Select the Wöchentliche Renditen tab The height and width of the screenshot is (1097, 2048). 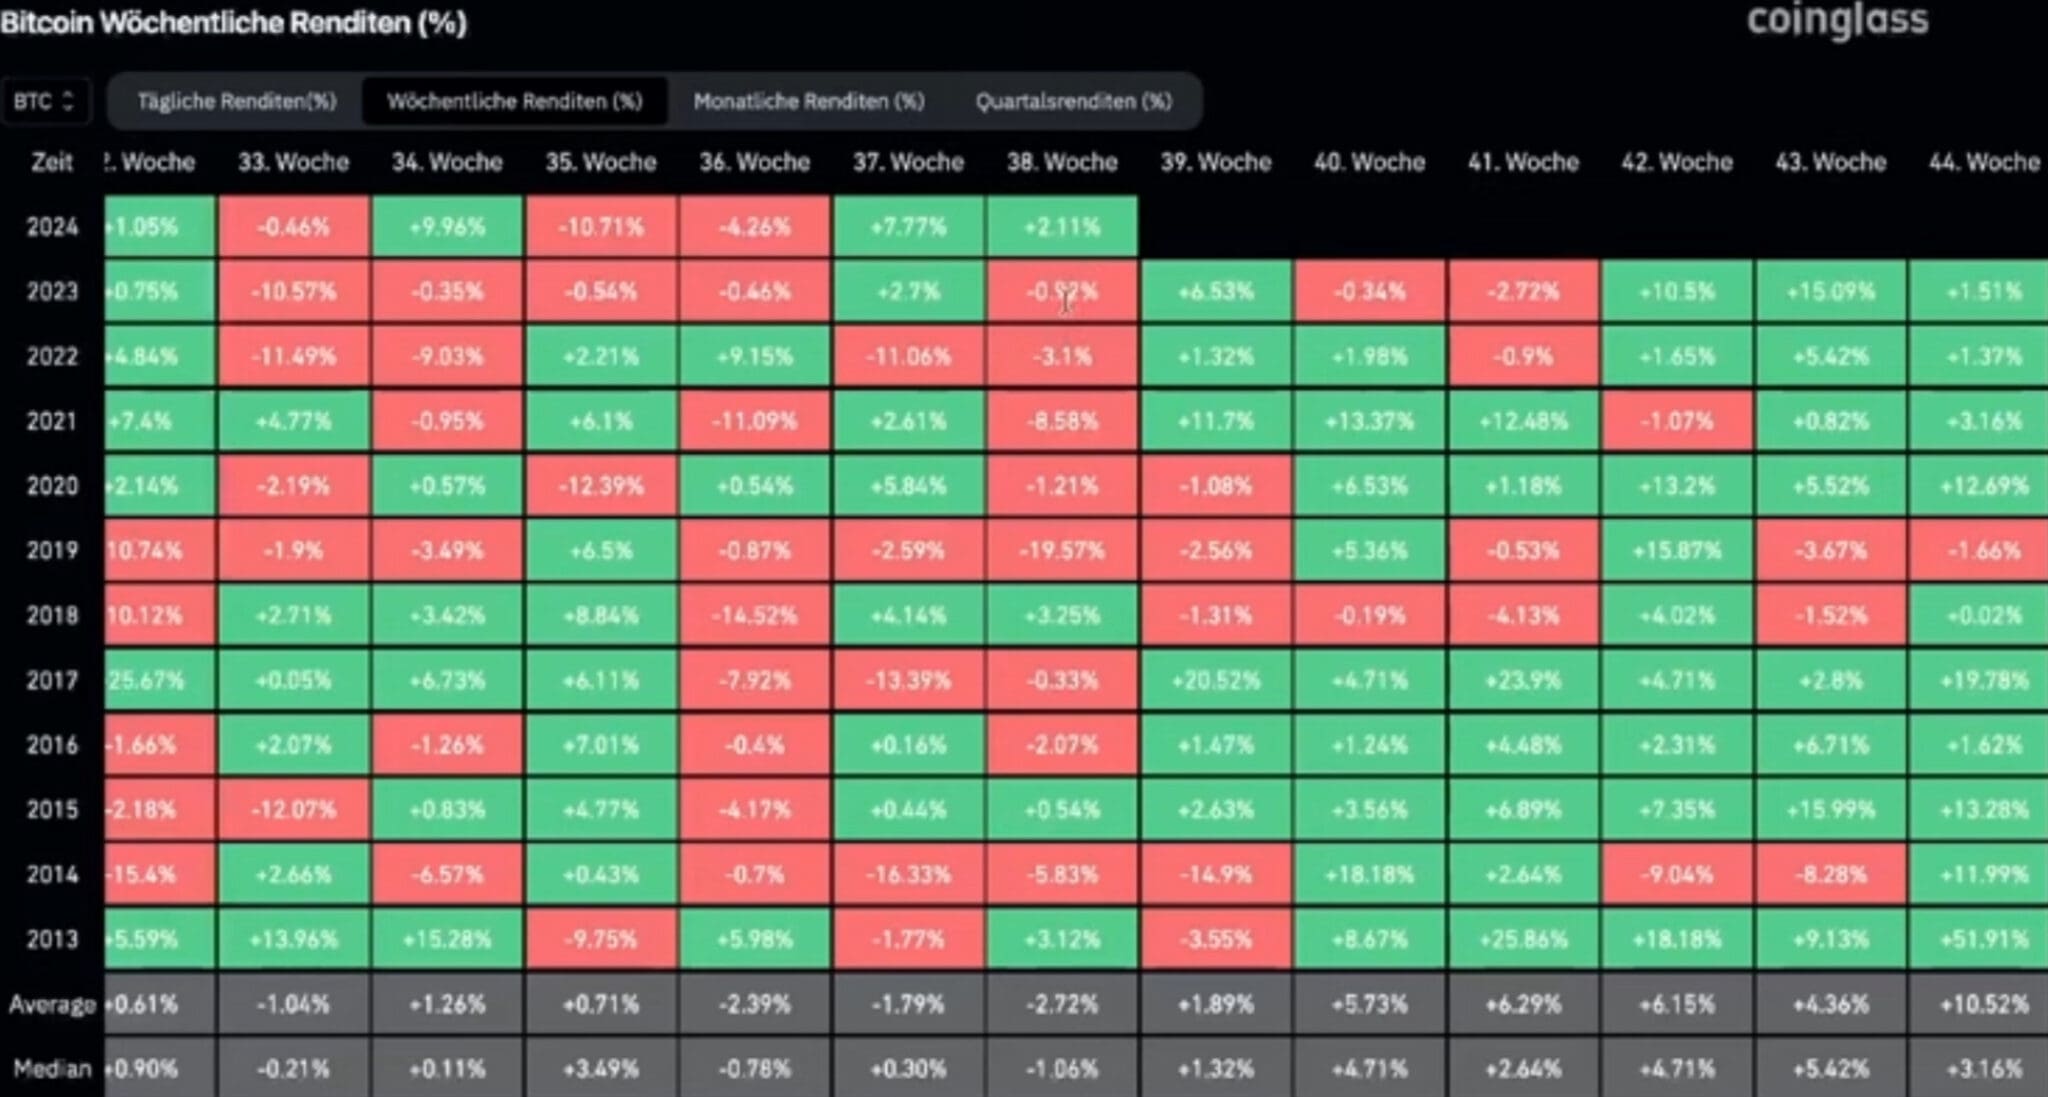[x=516, y=101]
